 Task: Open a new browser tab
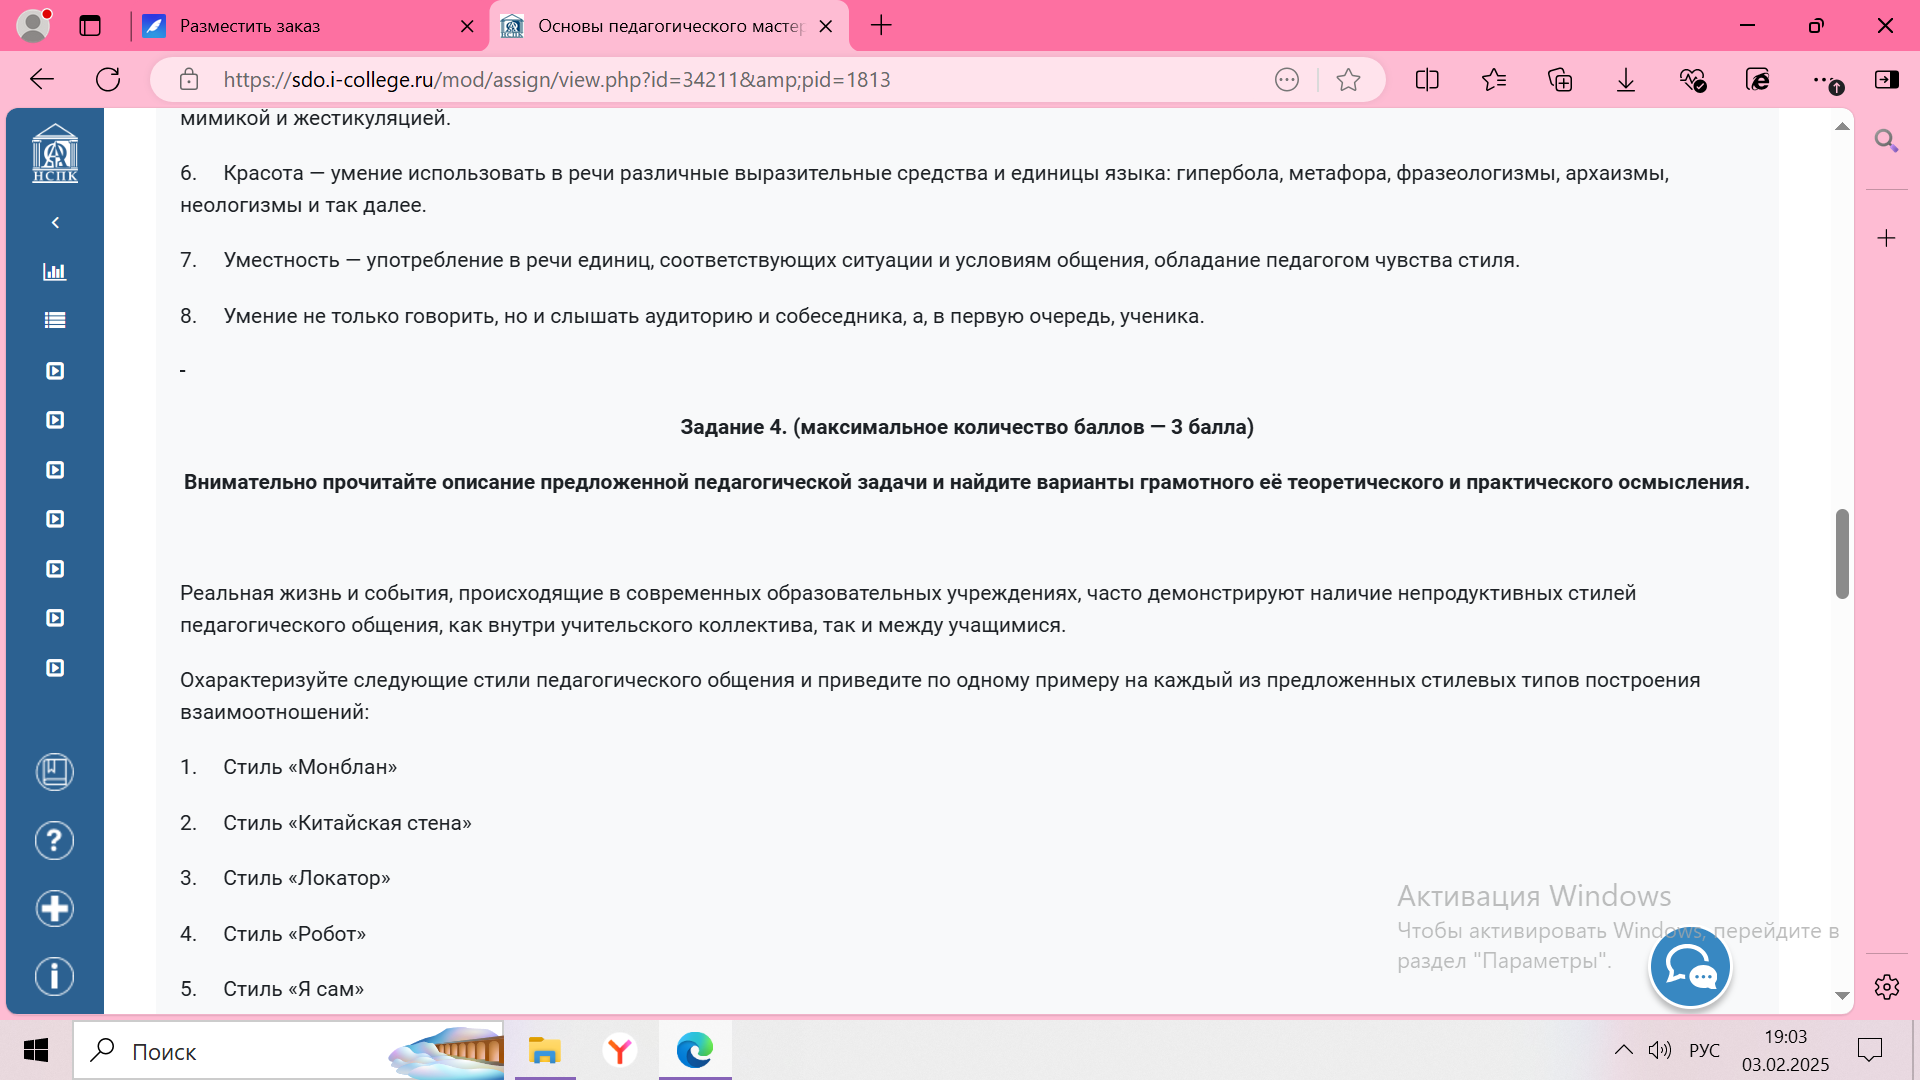(881, 26)
